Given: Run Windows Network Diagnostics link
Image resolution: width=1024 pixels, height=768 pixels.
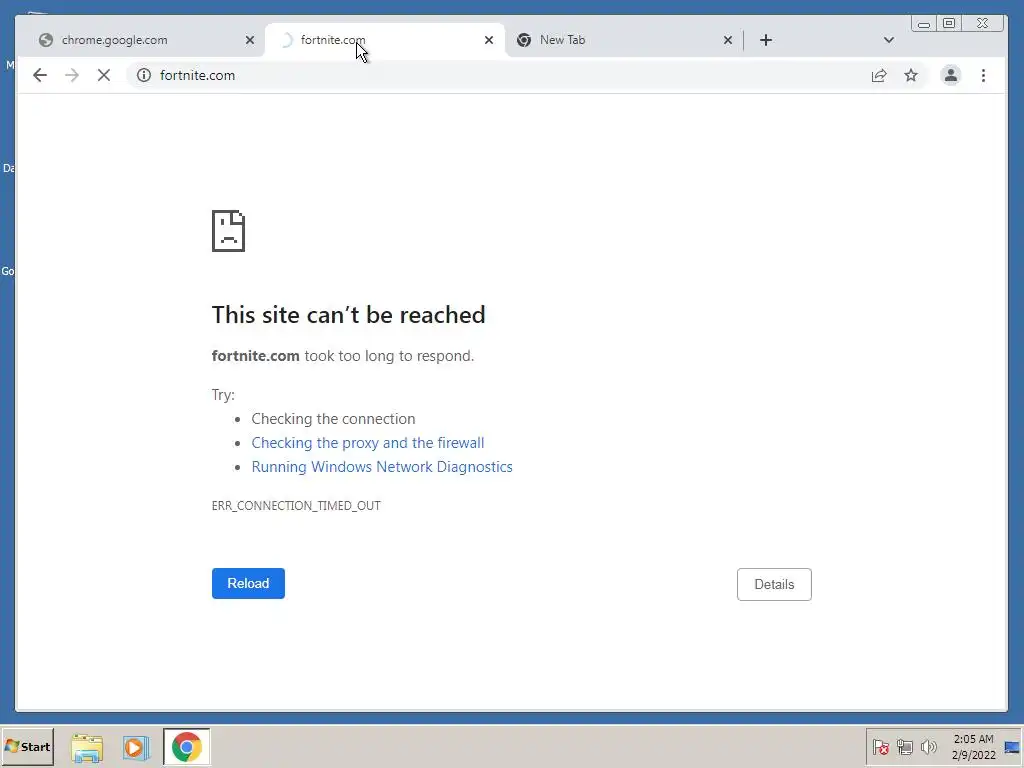Looking at the screenshot, I should point(382,467).
